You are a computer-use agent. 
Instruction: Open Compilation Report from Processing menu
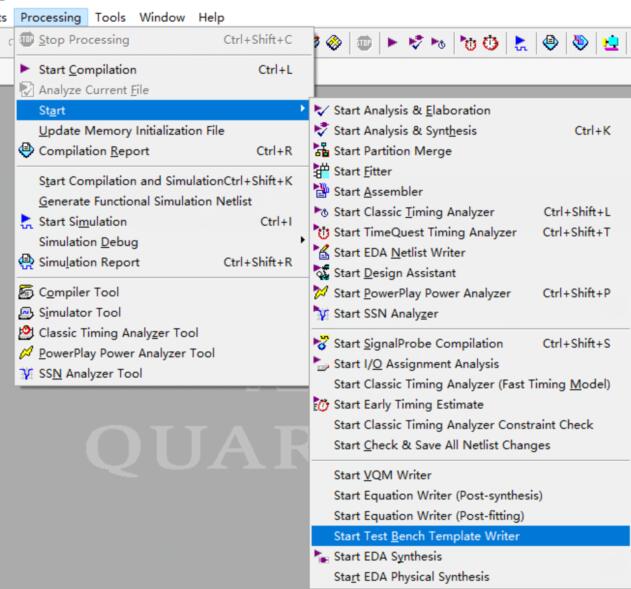click(x=165, y=151)
